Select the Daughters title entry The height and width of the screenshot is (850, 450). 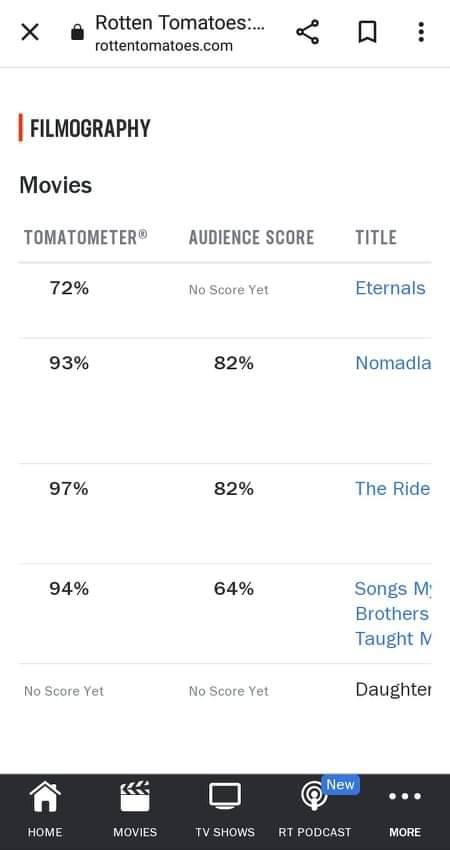pyautogui.click(x=393, y=690)
